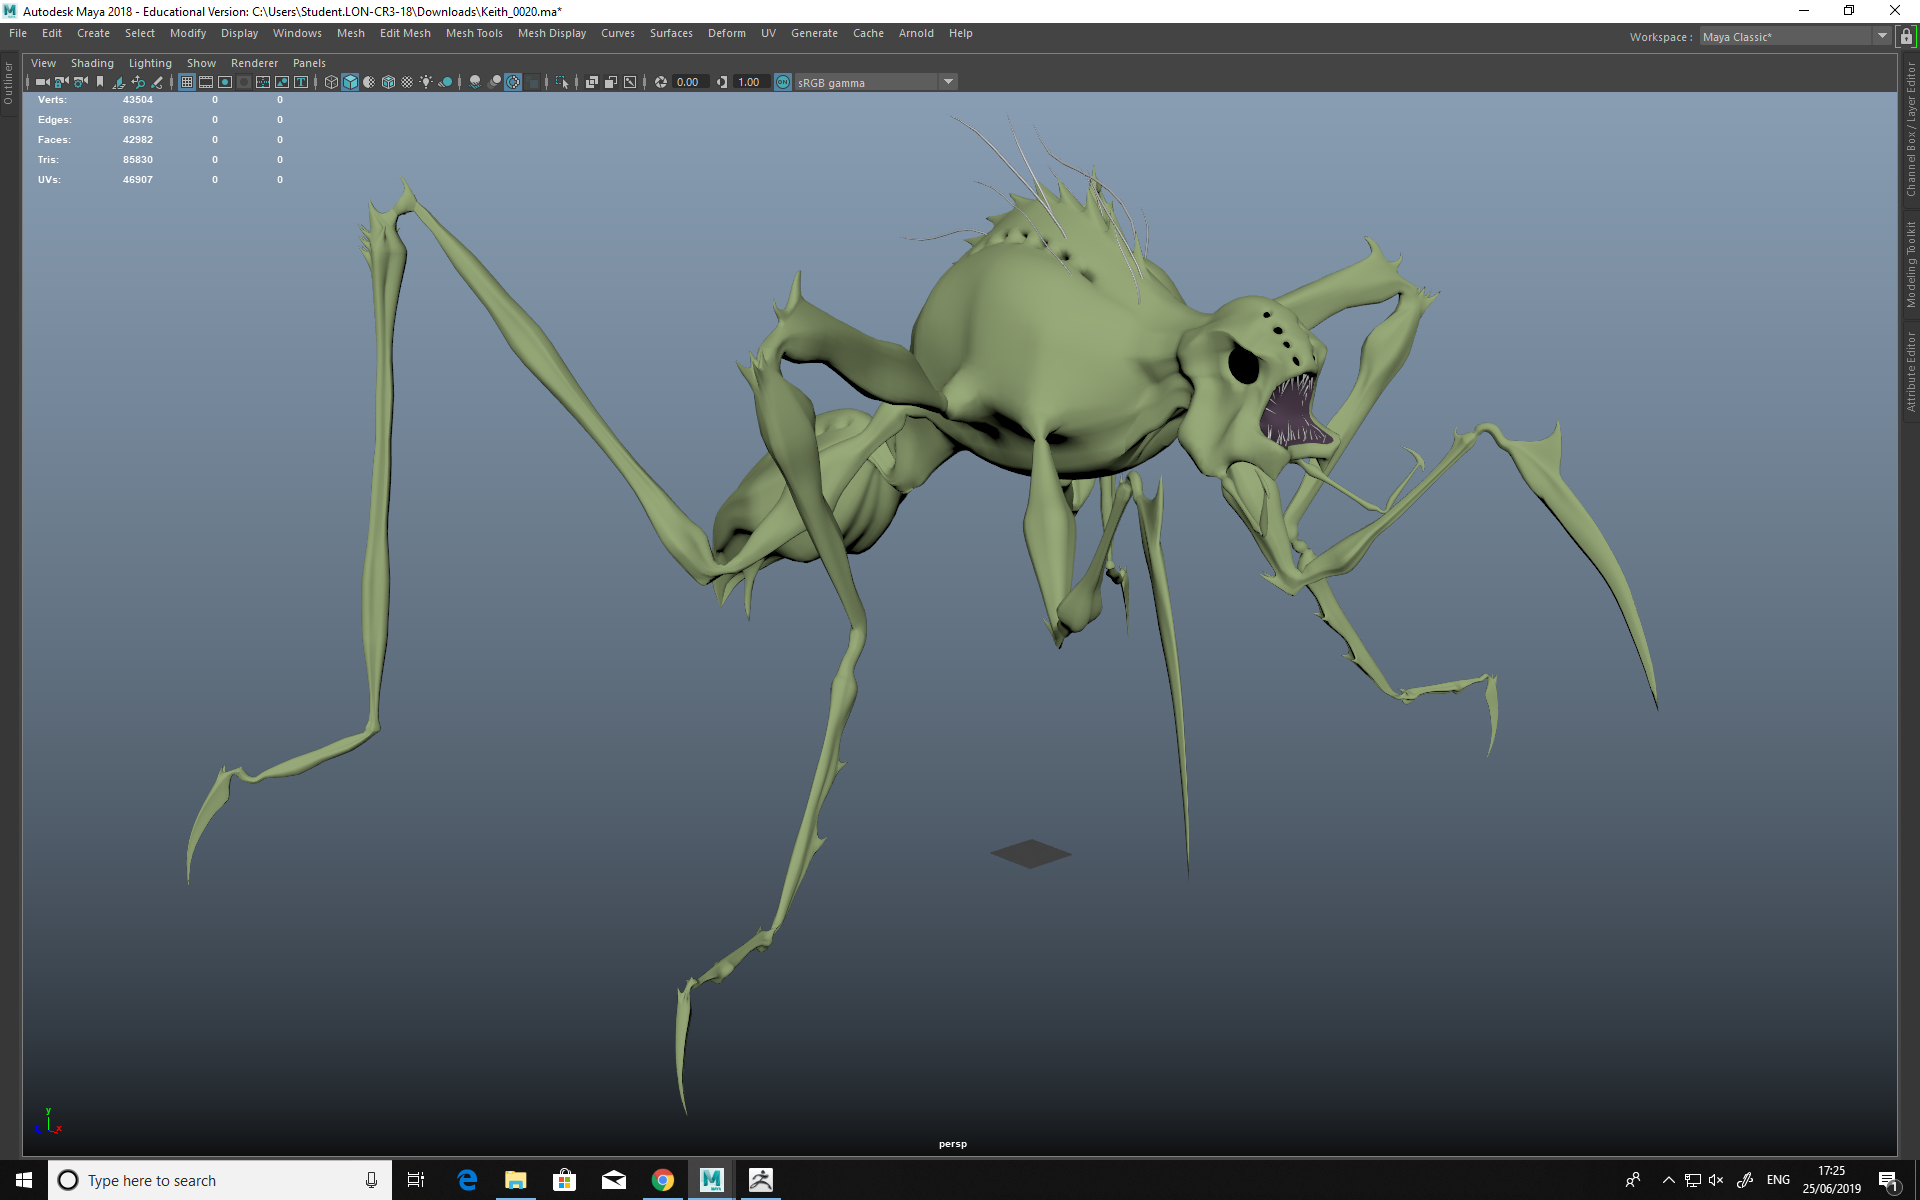This screenshot has width=1920, height=1200.
Task: Open the panel Panels menu
Action: 309,63
